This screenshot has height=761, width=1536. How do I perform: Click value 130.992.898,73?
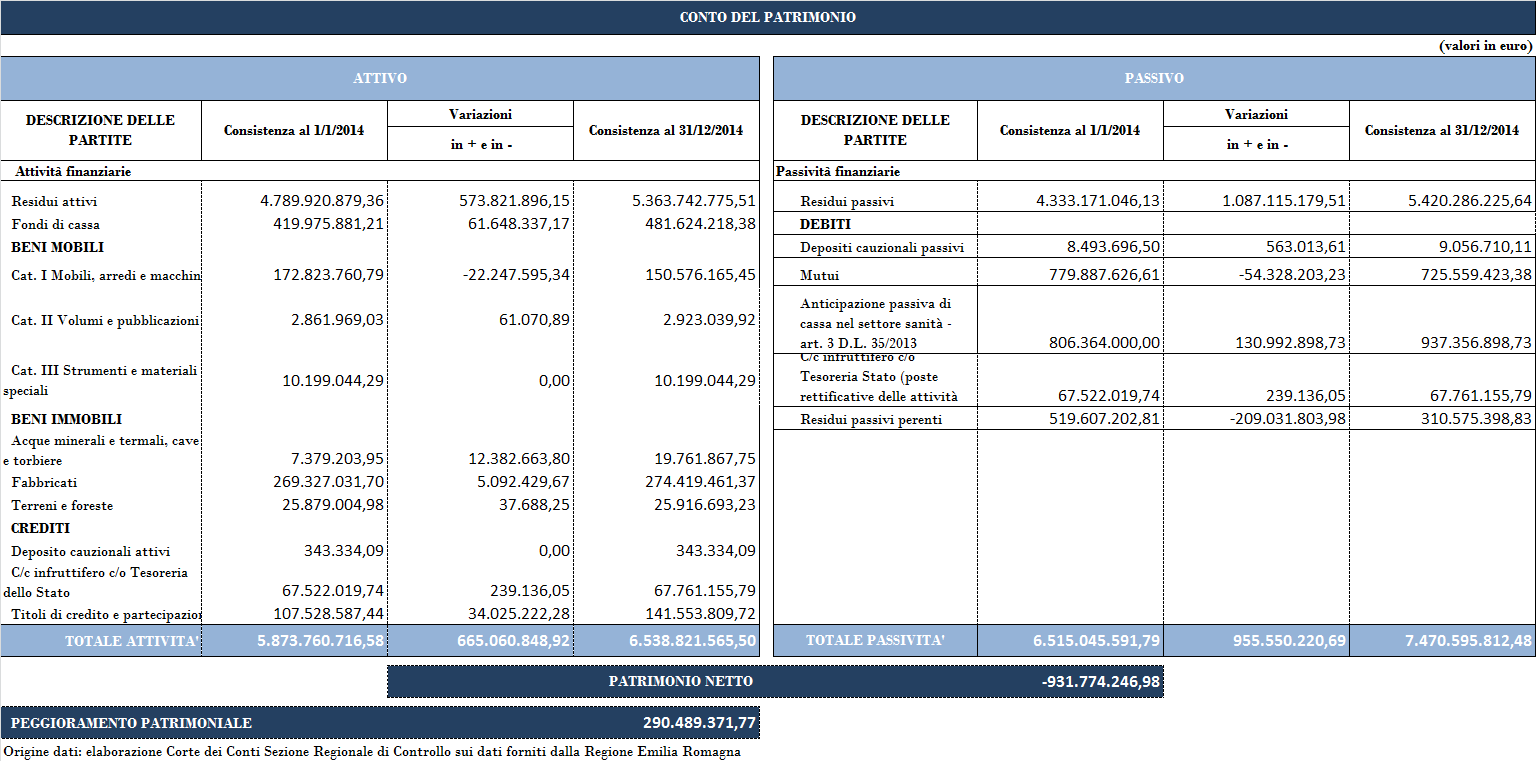(1290, 342)
